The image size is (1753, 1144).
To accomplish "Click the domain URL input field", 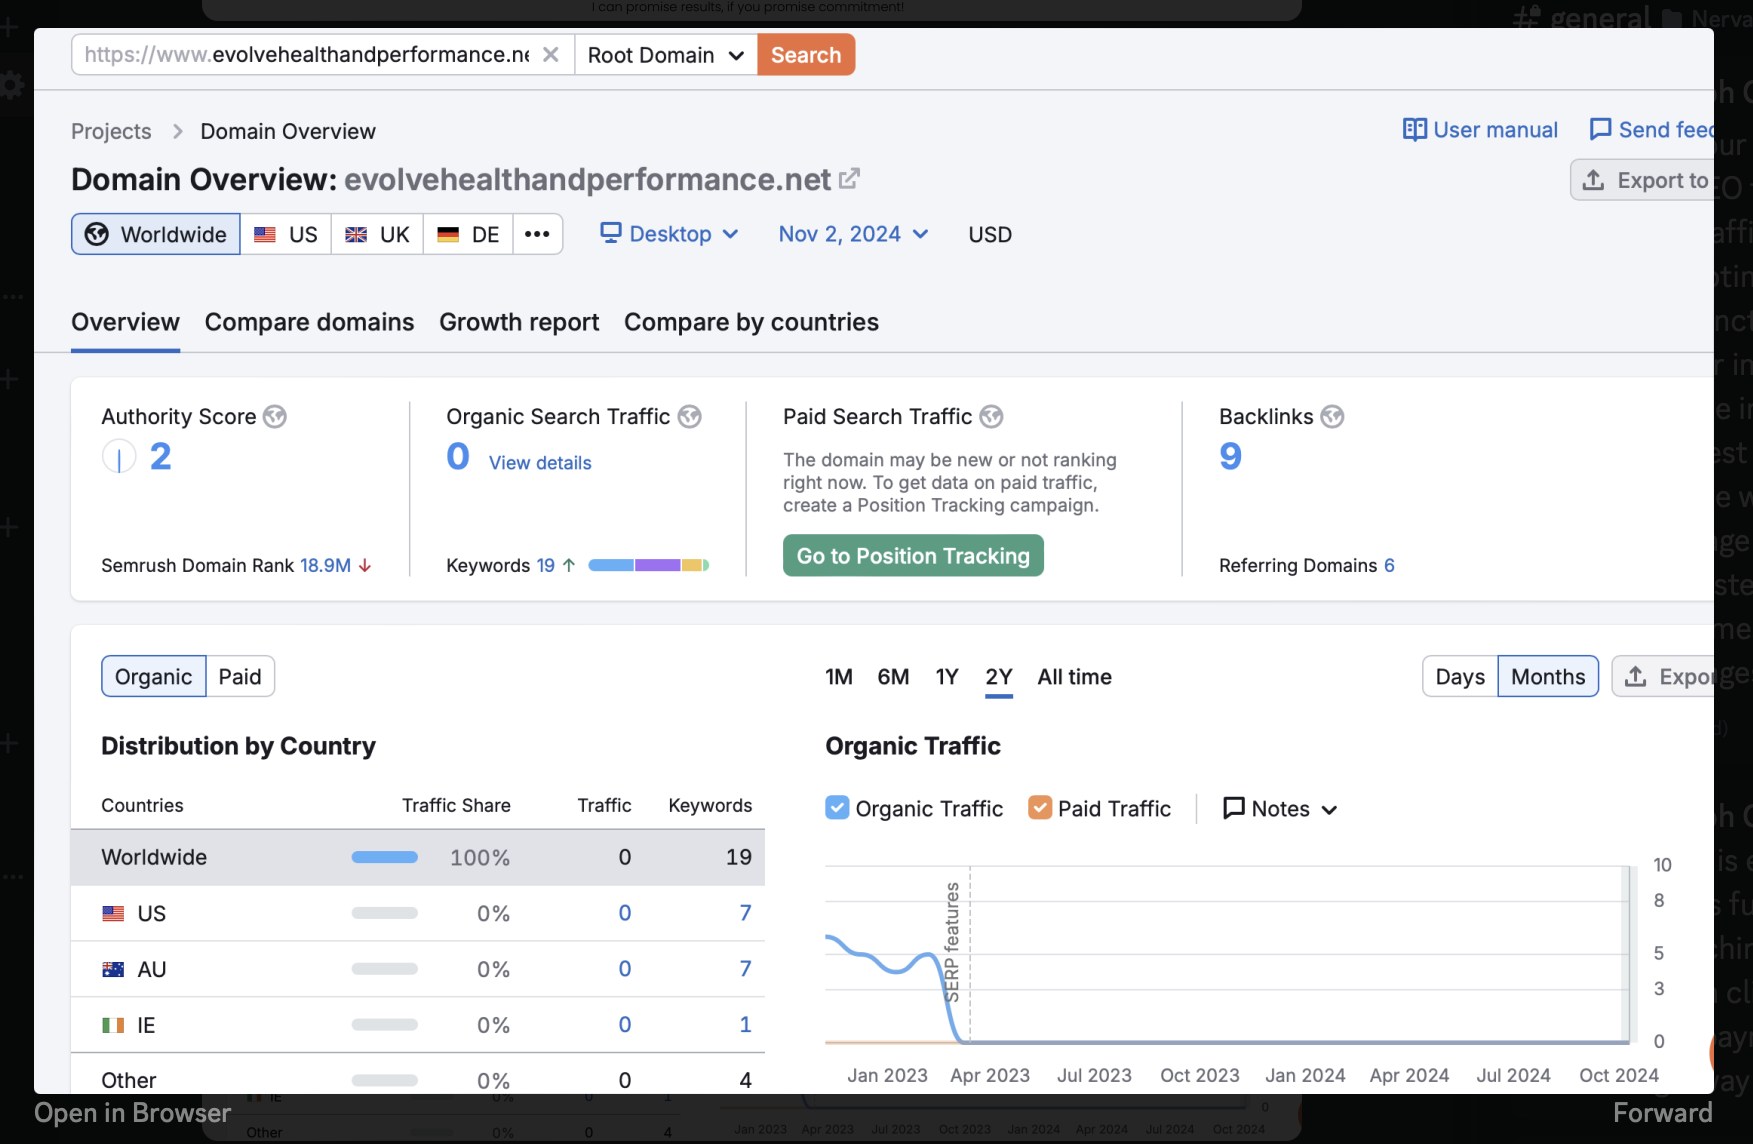I will (x=306, y=55).
